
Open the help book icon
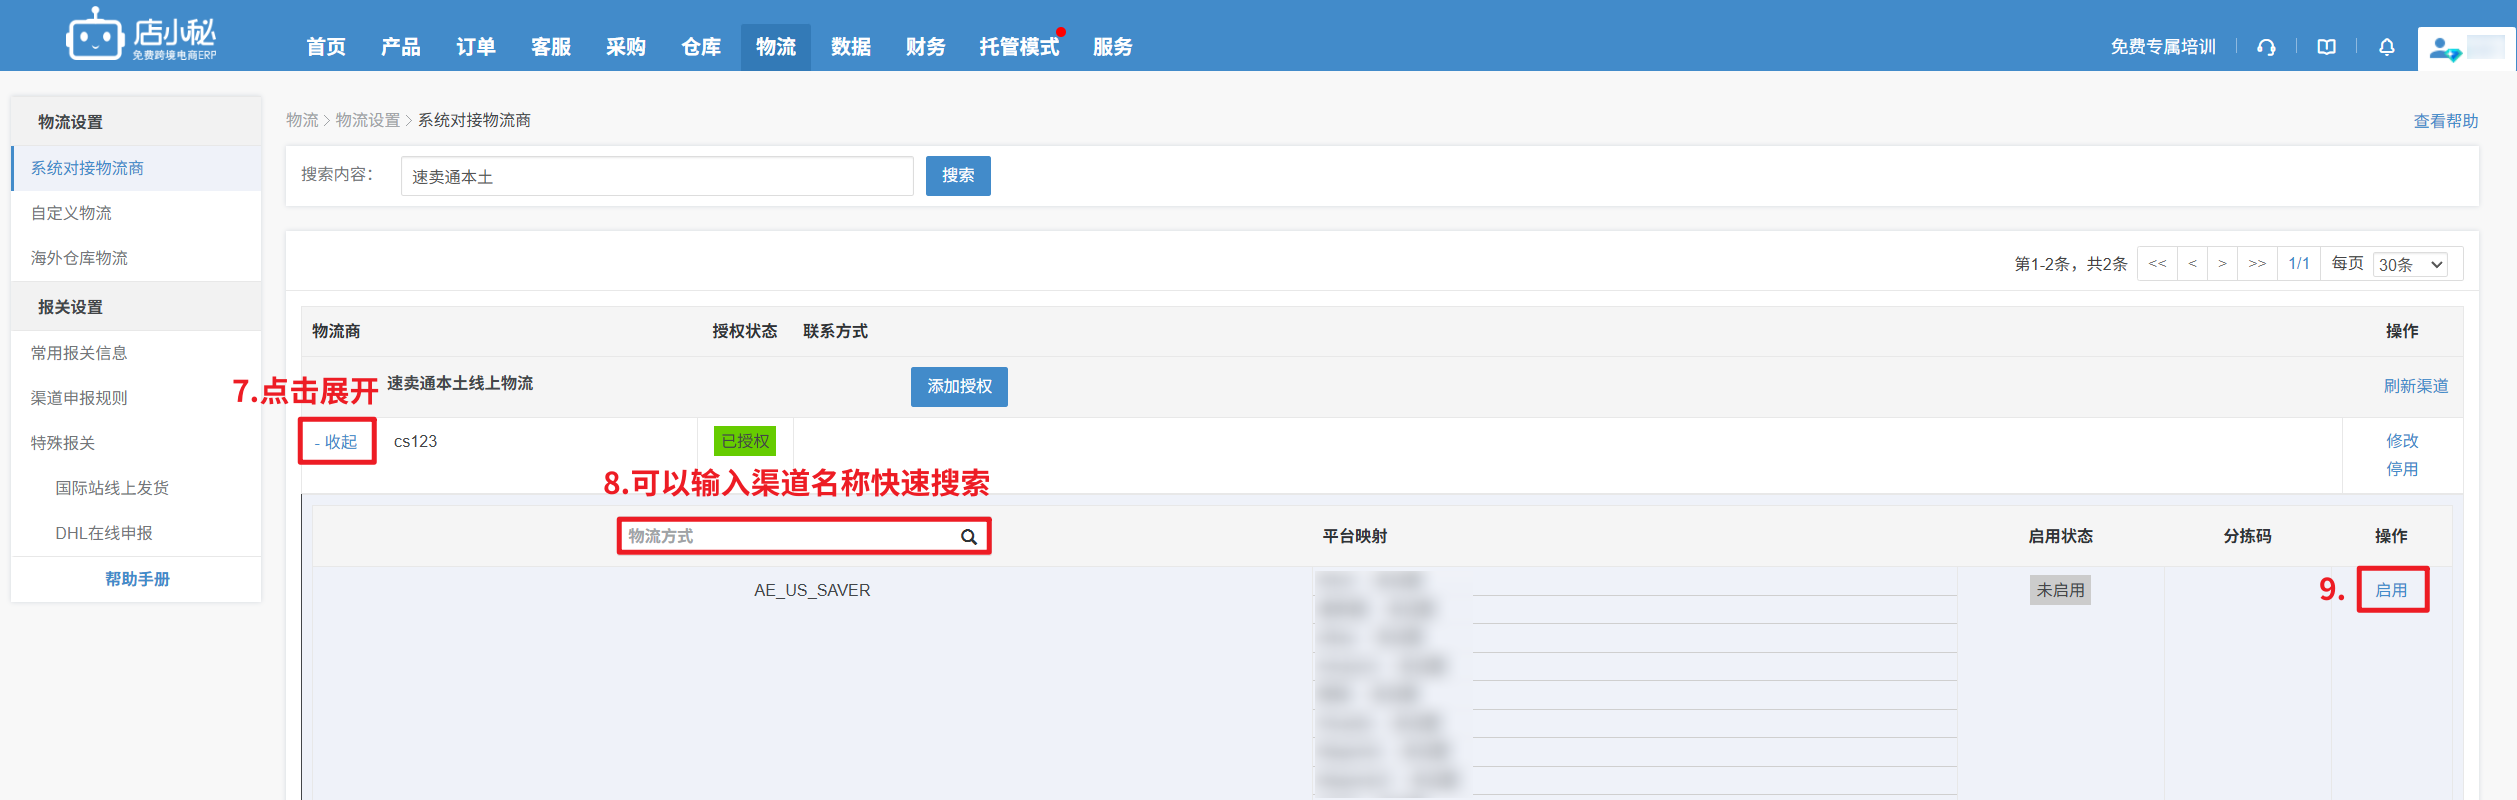pyautogui.click(x=2326, y=47)
